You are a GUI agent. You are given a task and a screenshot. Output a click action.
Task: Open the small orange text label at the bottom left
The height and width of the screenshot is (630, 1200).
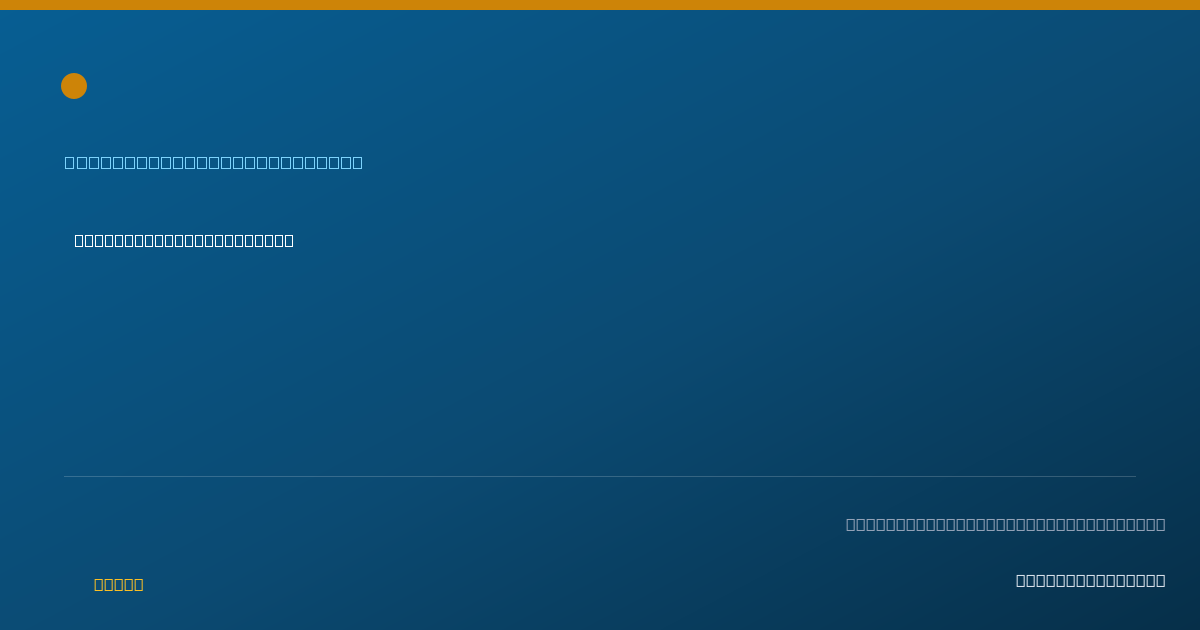click(x=119, y=584)
